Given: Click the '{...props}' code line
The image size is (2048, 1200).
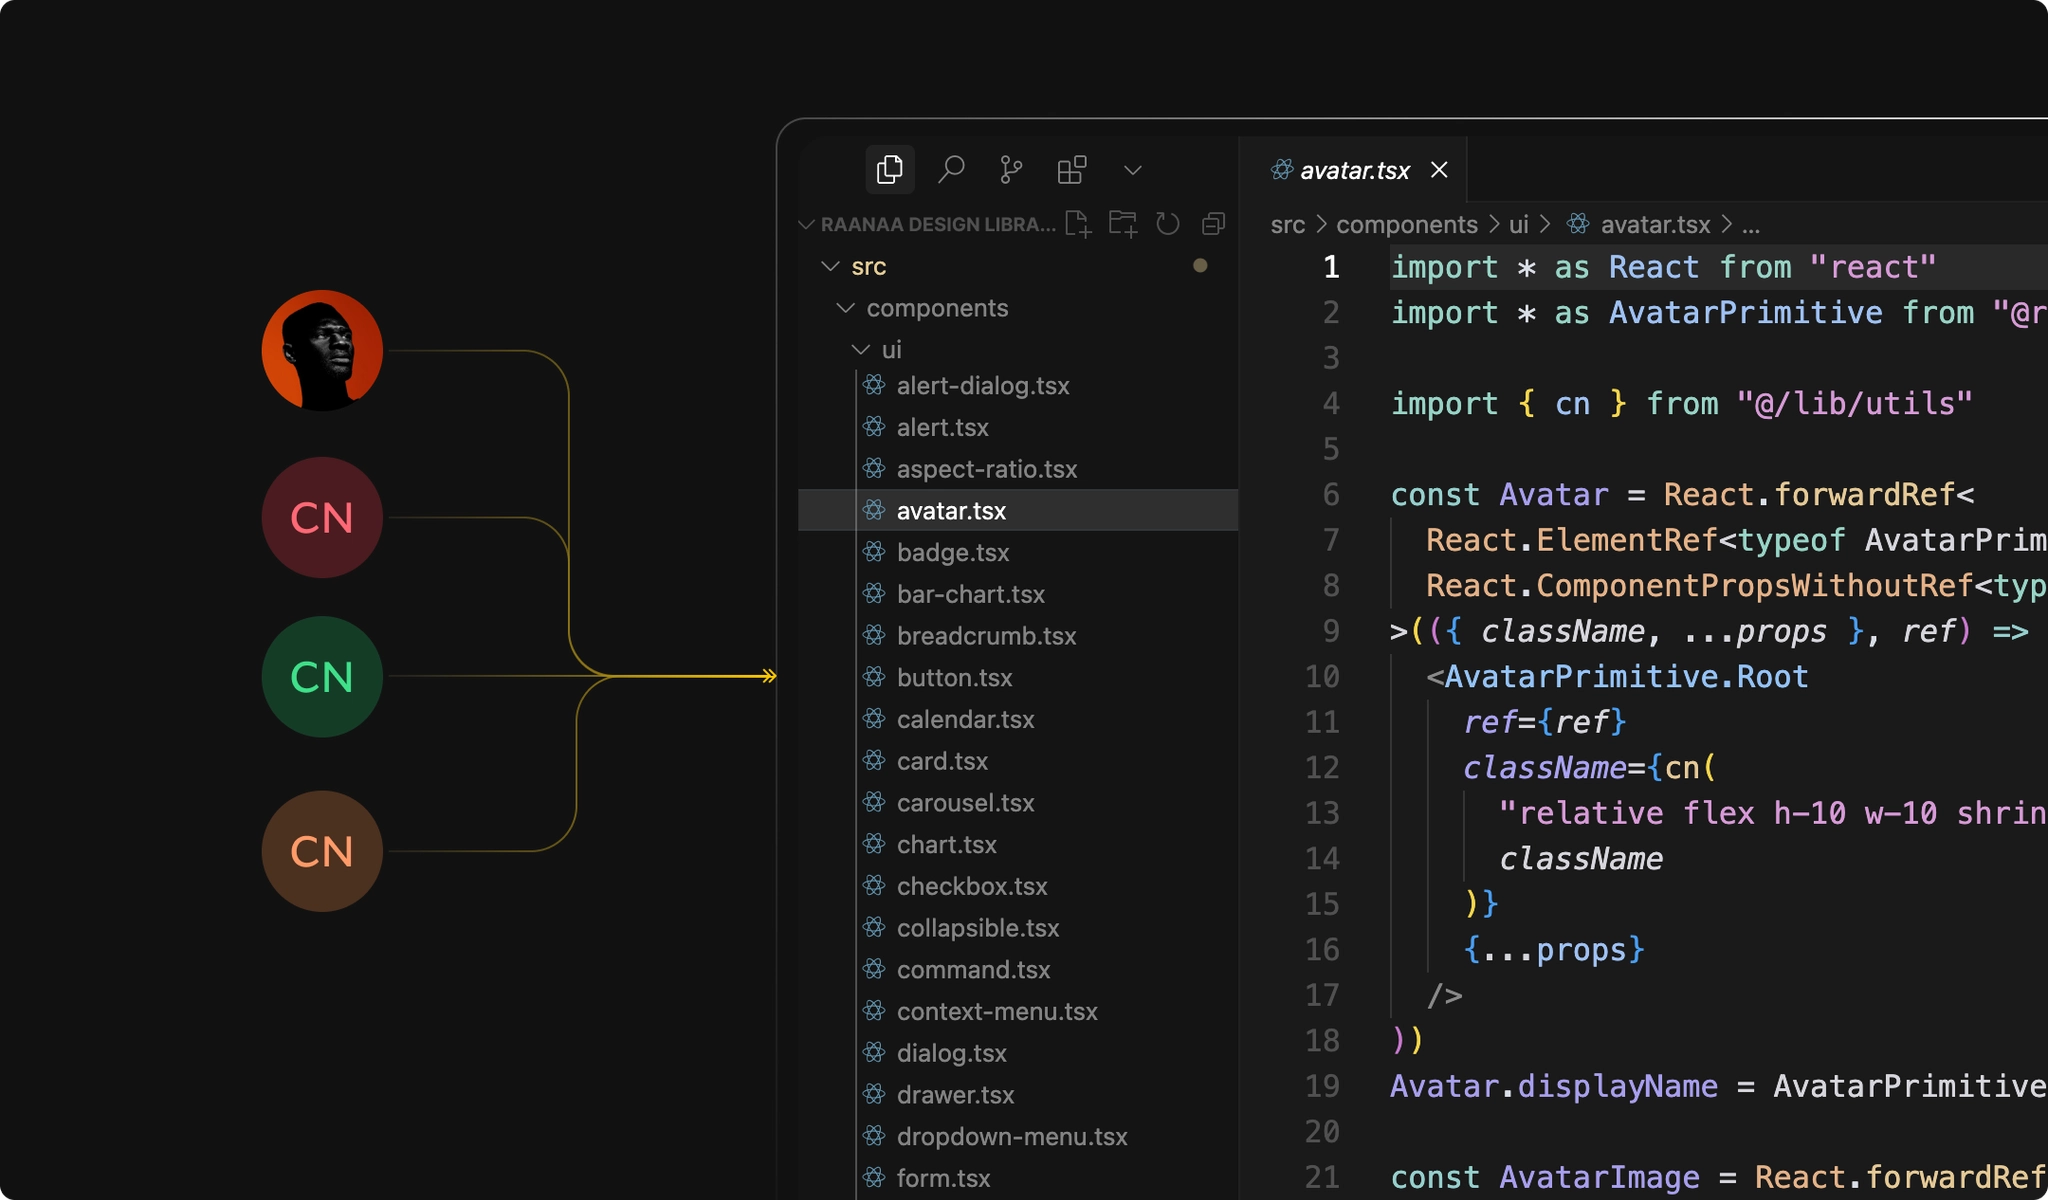Looking at the screenshot, I should pos(1554,949).
